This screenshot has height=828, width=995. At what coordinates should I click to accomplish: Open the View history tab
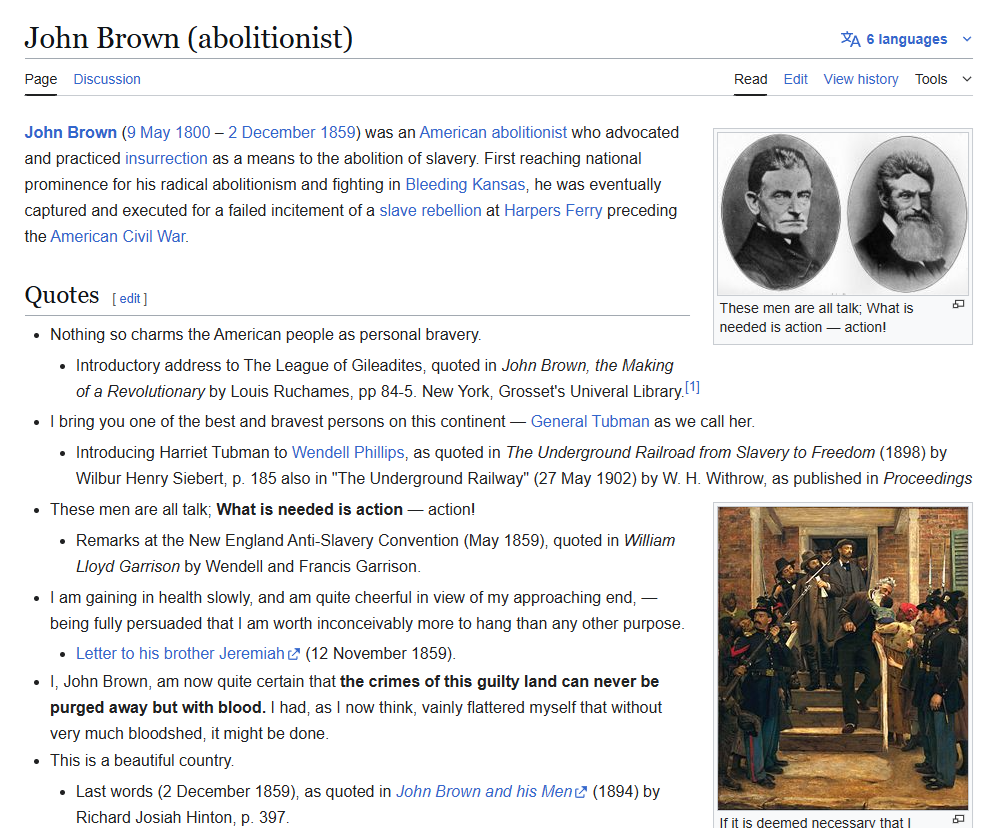click(x=860, y=79)
